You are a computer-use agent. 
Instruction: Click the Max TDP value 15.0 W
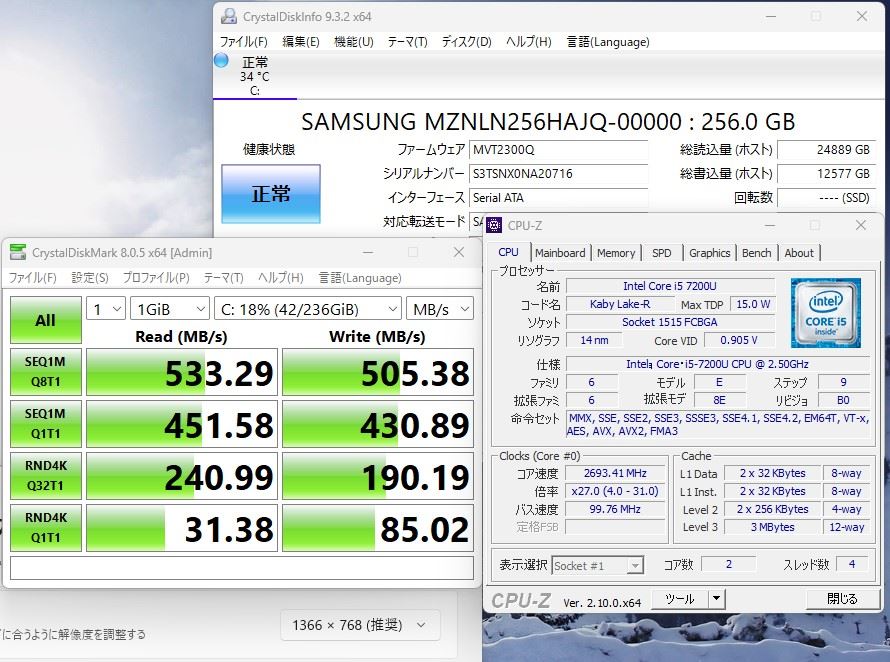coord(753,304)
